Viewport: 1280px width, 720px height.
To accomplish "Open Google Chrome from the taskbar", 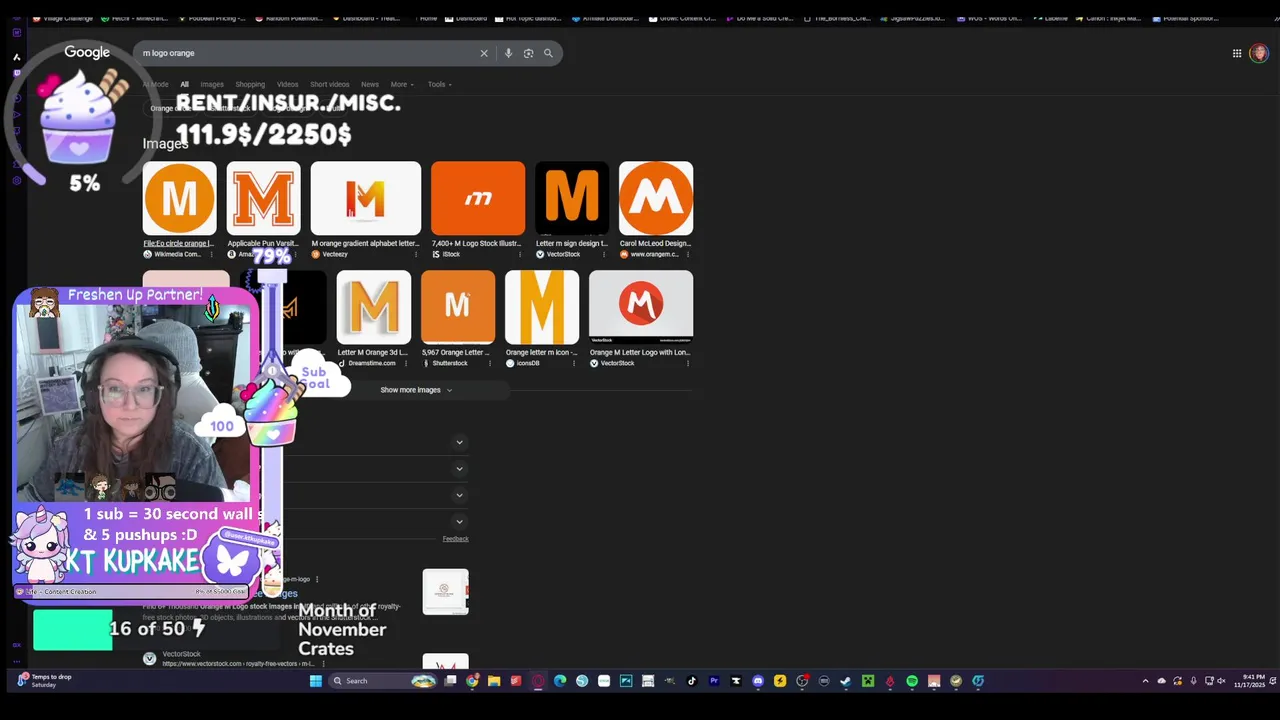I will click(x=472, y=681).
